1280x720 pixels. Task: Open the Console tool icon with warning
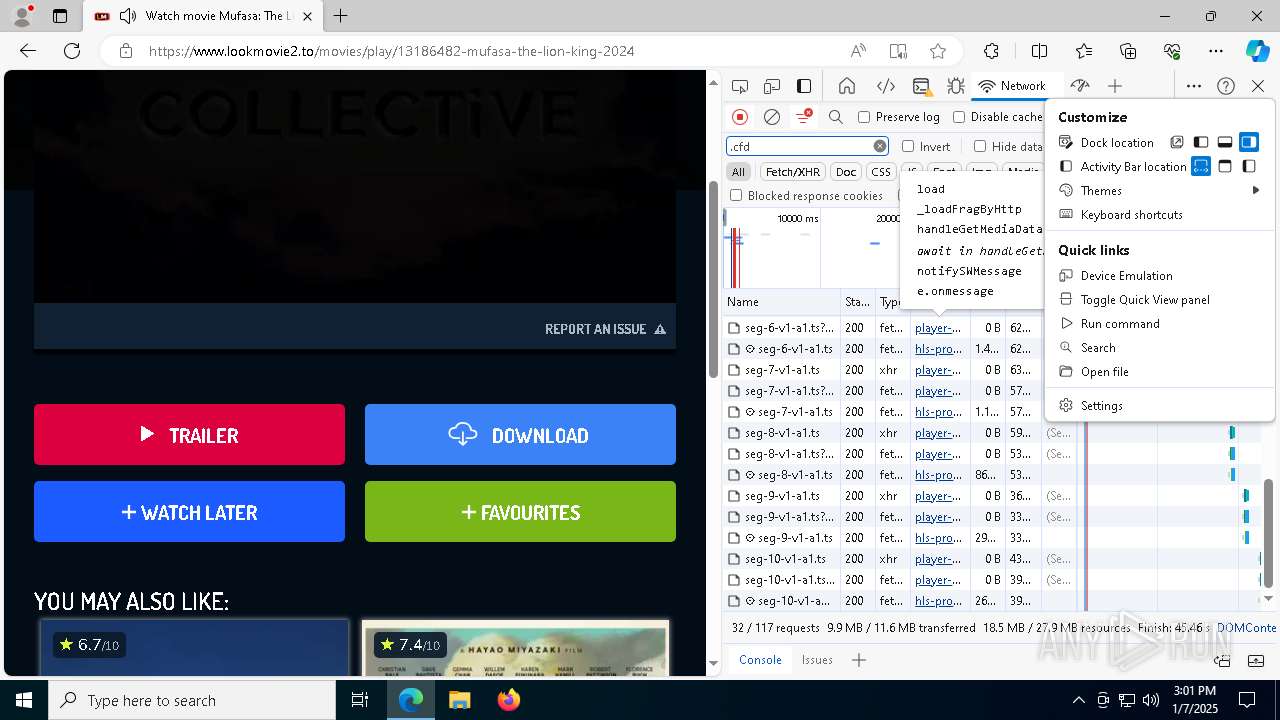921,86
